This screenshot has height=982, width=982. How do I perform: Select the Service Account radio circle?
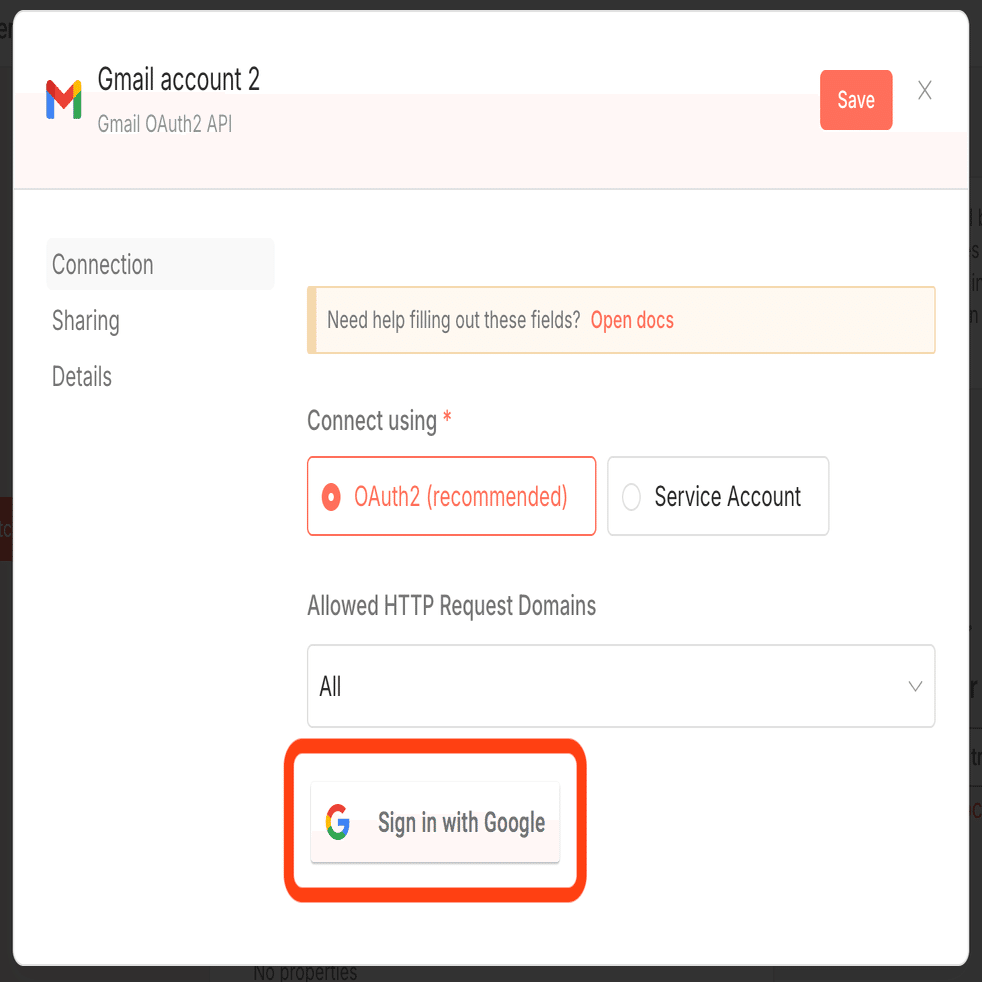(631, 497)
